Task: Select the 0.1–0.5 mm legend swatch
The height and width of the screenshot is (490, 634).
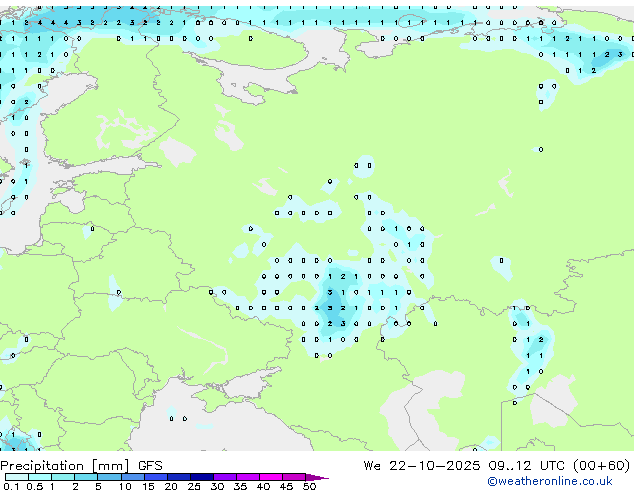Action: (17, 477)
